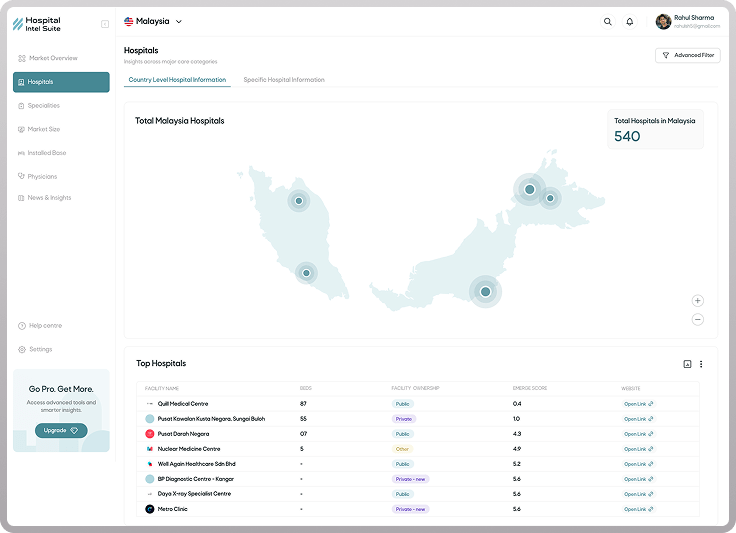Zoom out on the map
Image resolution: width=736 pixels, height=533 pixels.
click(x=697, y=319)
